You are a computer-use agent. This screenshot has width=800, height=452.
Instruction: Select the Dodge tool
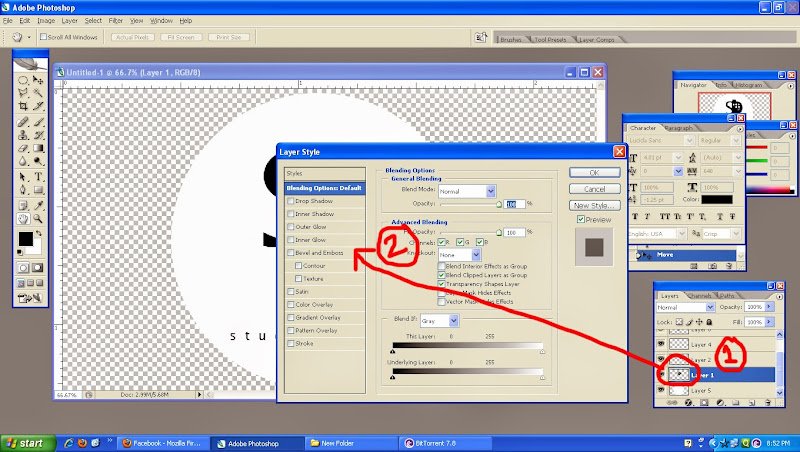38,161
